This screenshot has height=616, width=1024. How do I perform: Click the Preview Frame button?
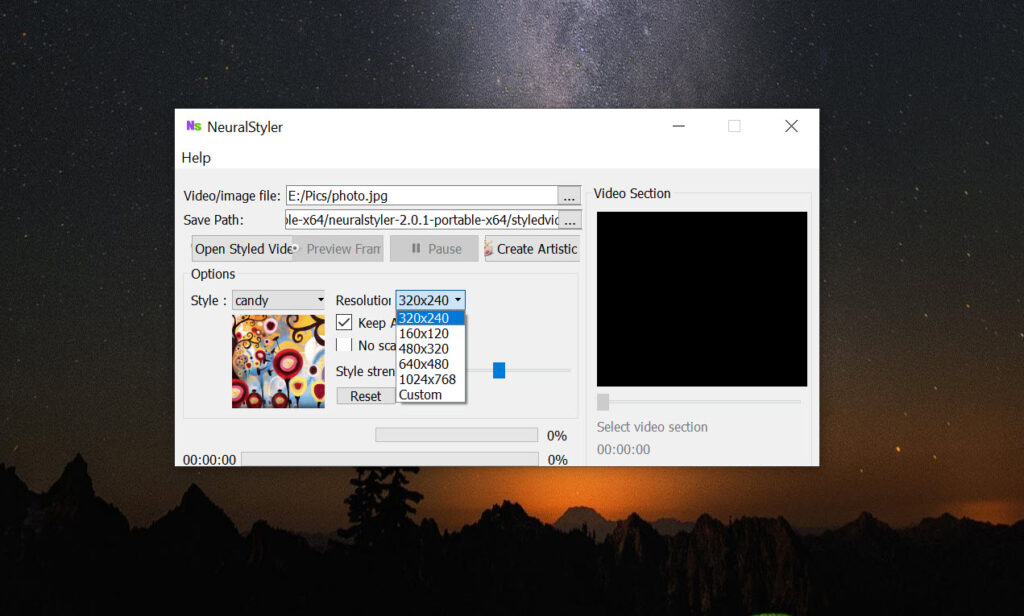click(x=340, y=249)
